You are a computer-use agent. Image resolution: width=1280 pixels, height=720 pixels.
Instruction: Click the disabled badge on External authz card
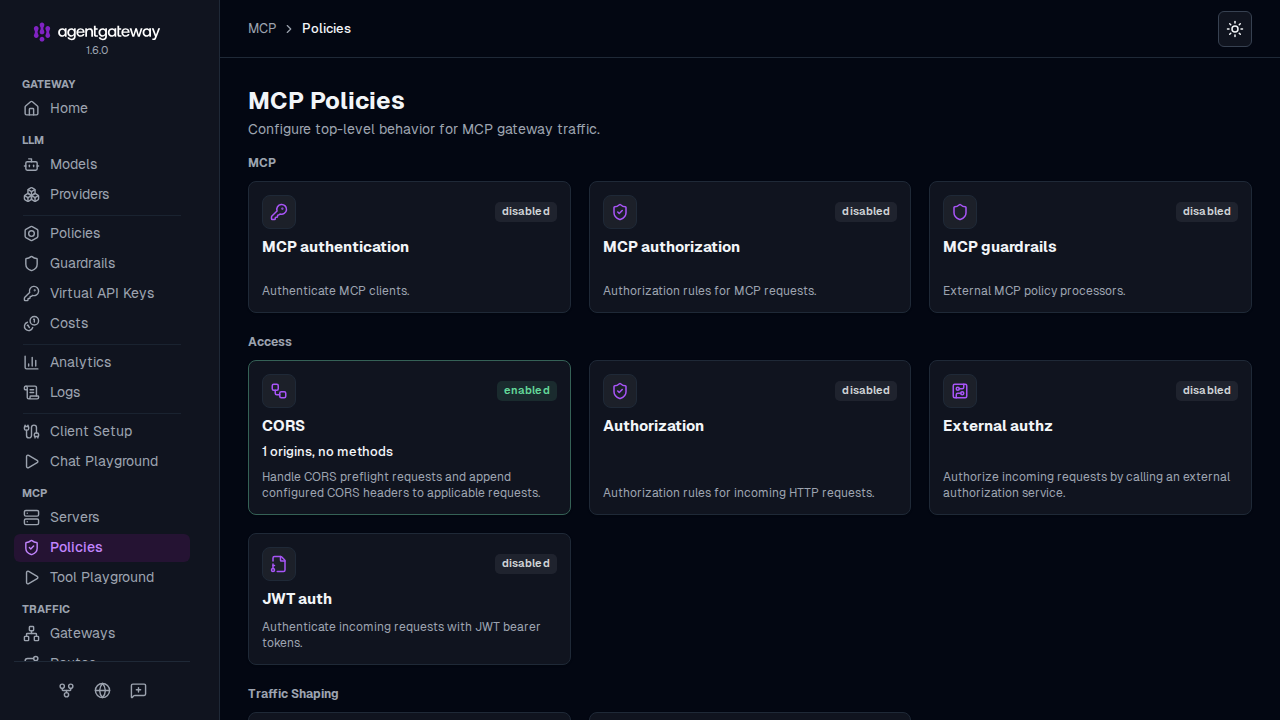click(x=1207, y=390)
